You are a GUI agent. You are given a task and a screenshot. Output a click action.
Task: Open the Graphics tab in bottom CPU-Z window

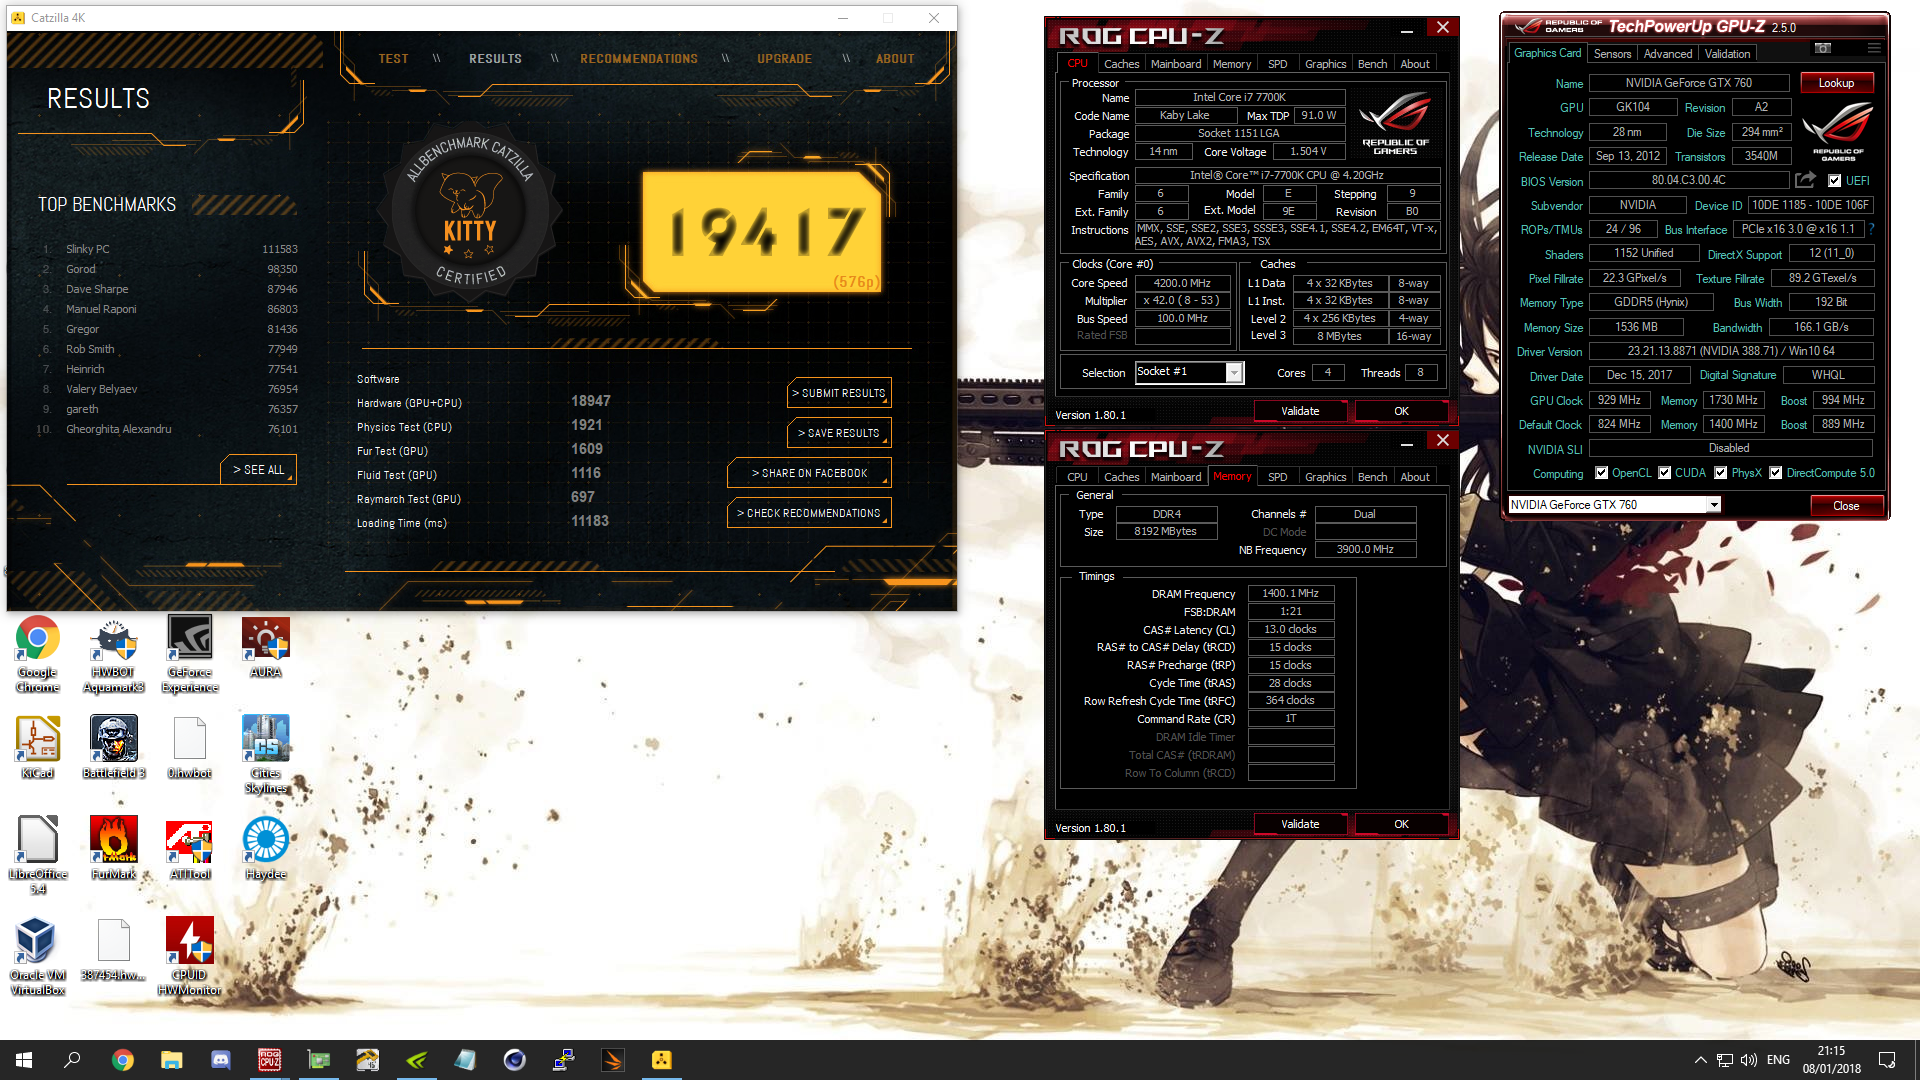[x=1325, y=477]
